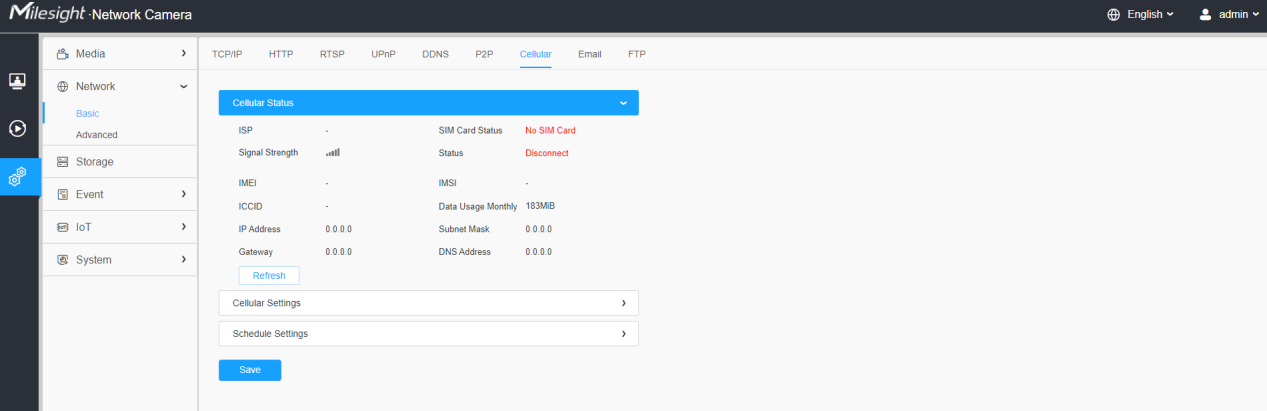Click the Signal Strength label
Screen dimensions: 1267x411
(268, 153)
